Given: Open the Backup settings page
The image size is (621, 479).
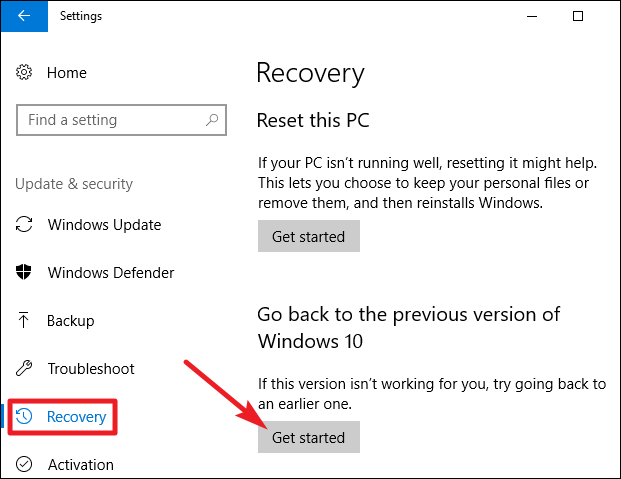Looking at the screenshot, I should point(70,321).
